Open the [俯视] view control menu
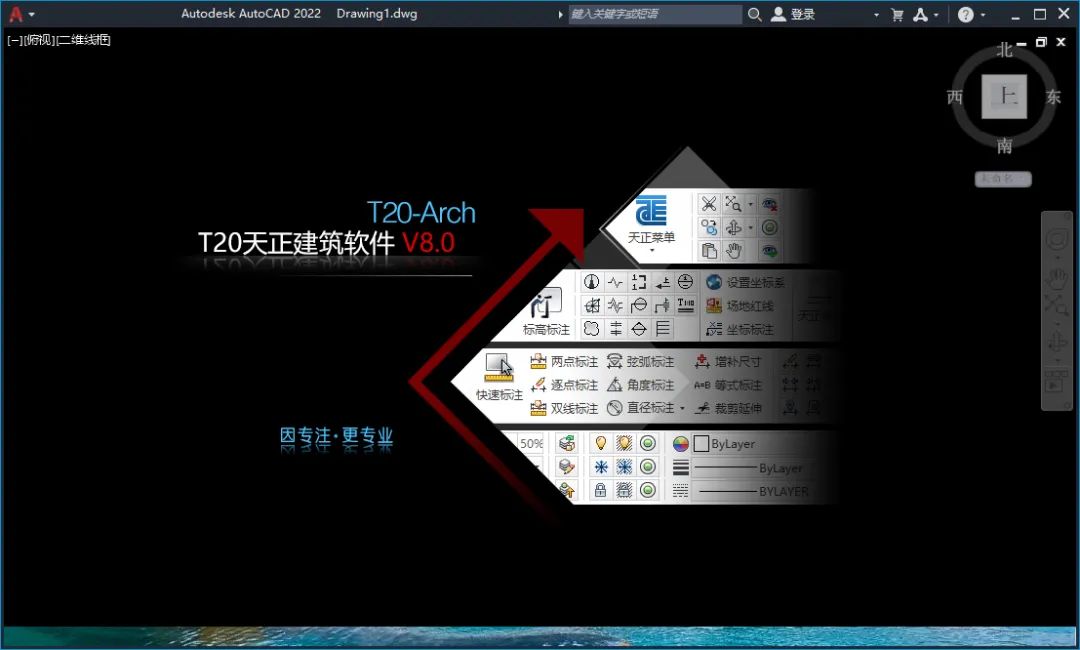This screenshot has height=650, width=1080. click(x=39, y=40)
